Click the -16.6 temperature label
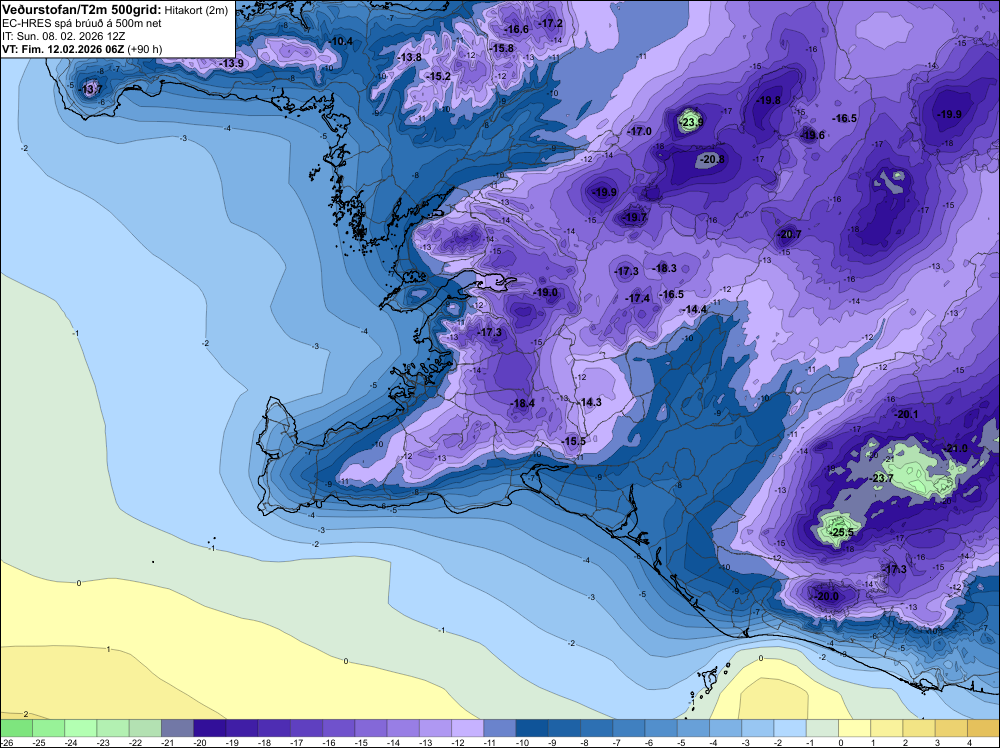 tap(517, 29)
